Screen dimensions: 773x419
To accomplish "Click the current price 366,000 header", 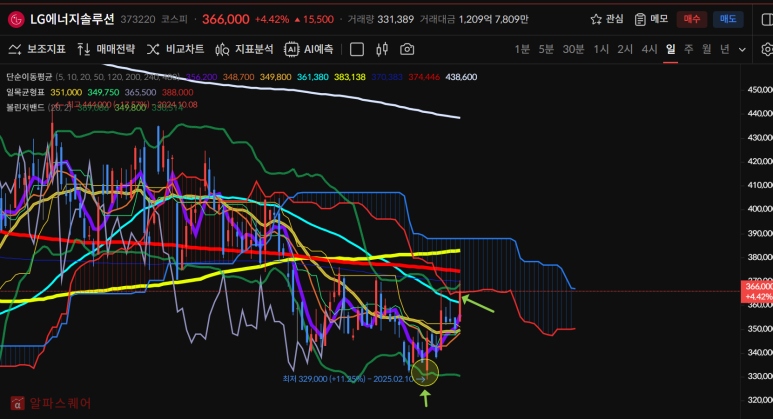I will [226, 19].
